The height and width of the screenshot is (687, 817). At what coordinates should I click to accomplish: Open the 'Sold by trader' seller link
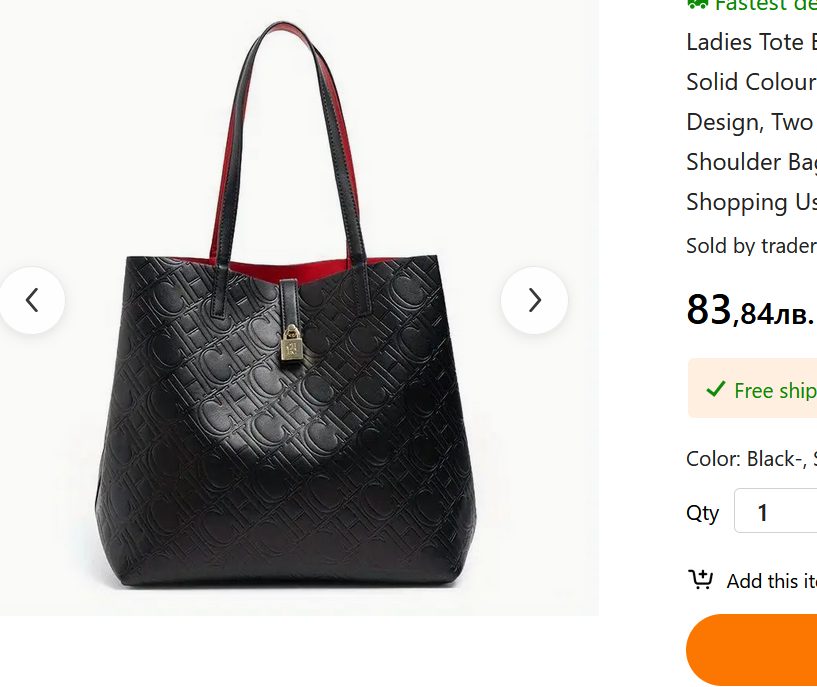click(x=750, y=246)
